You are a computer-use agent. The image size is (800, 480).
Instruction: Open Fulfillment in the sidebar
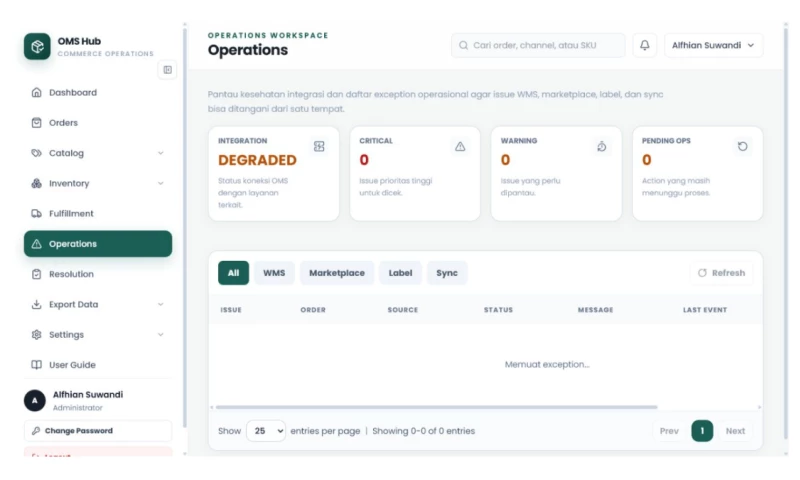[x=98, y=213]
